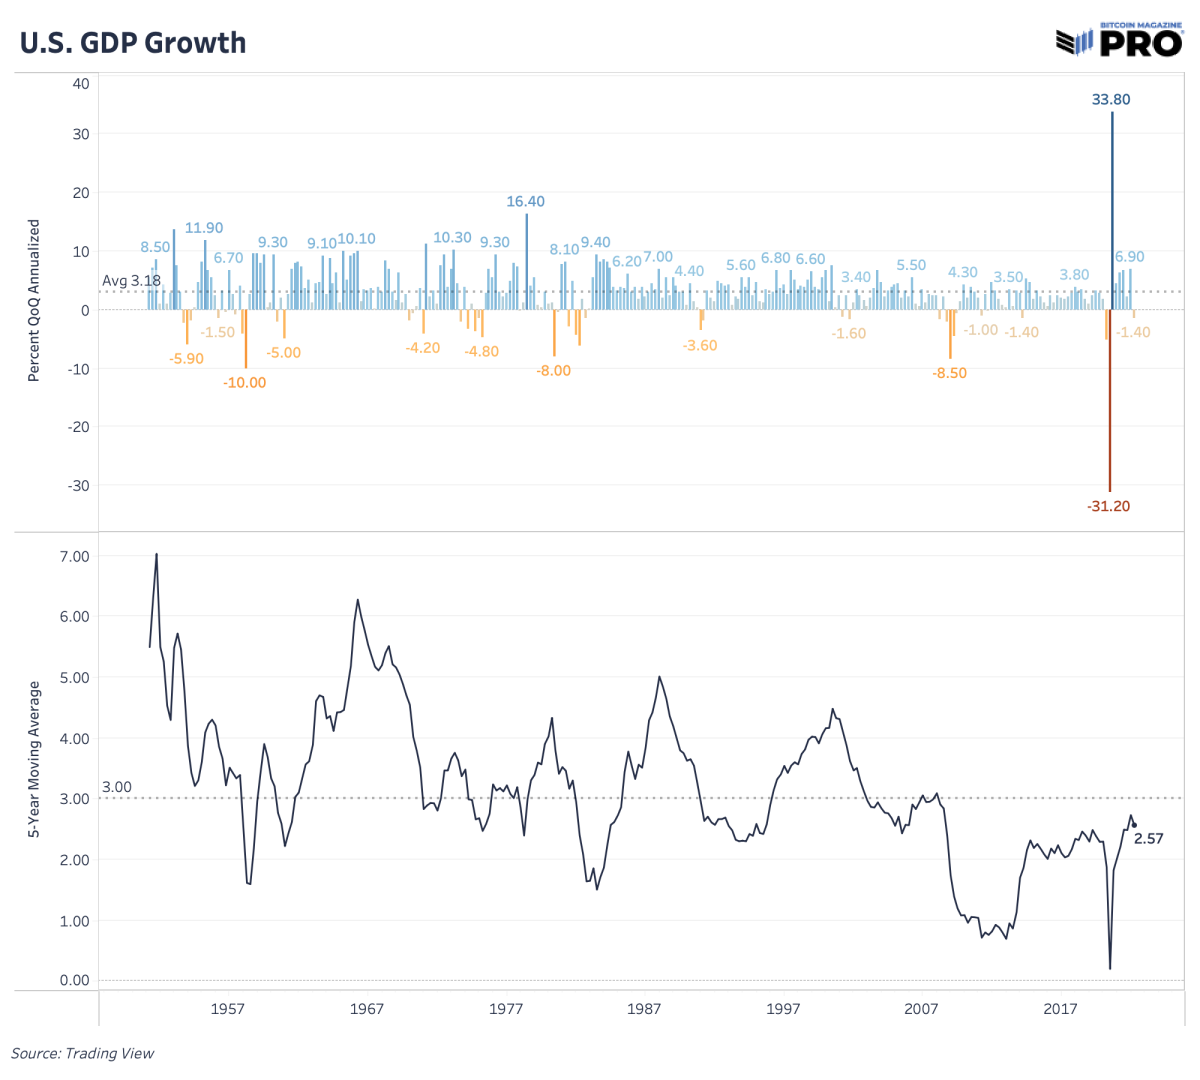The height and width of the screenshot is (1080, 1200).
Task: Click the 7.00 y-axis tick on lower chart
Action: (74, 556)
